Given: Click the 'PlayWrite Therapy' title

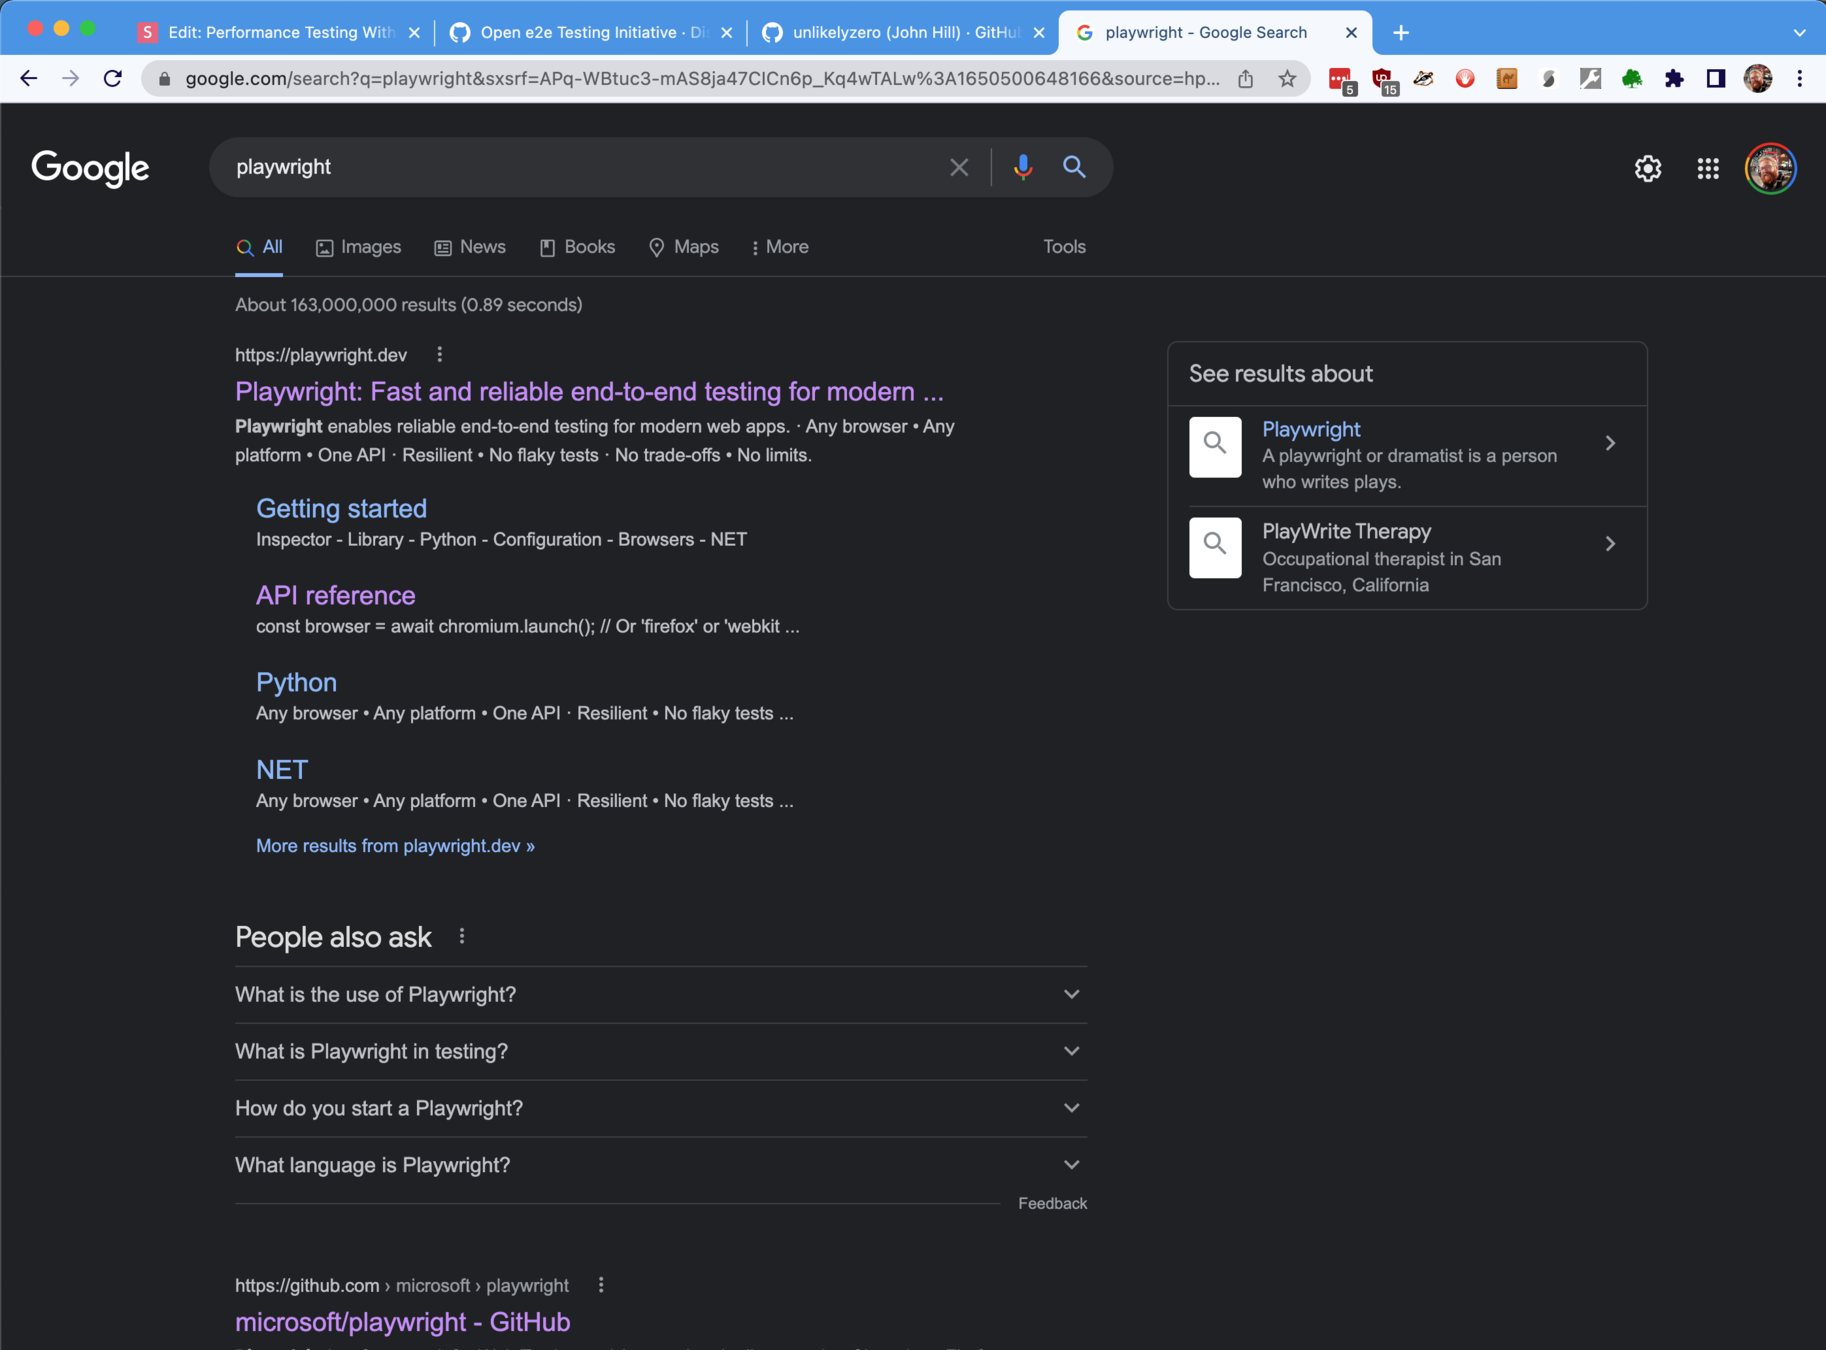Looking at the screenshot, I should coord(1346,532).
